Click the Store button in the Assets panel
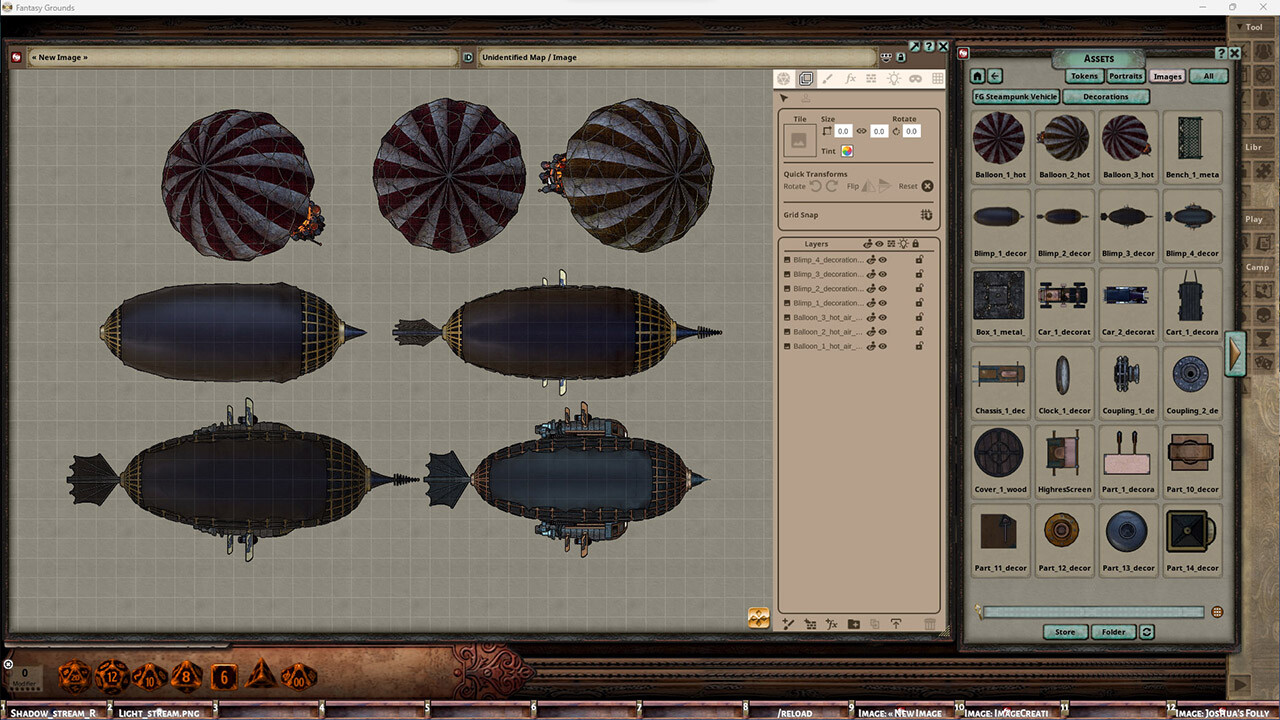 pyautogui.click(x=1064, y=632)
